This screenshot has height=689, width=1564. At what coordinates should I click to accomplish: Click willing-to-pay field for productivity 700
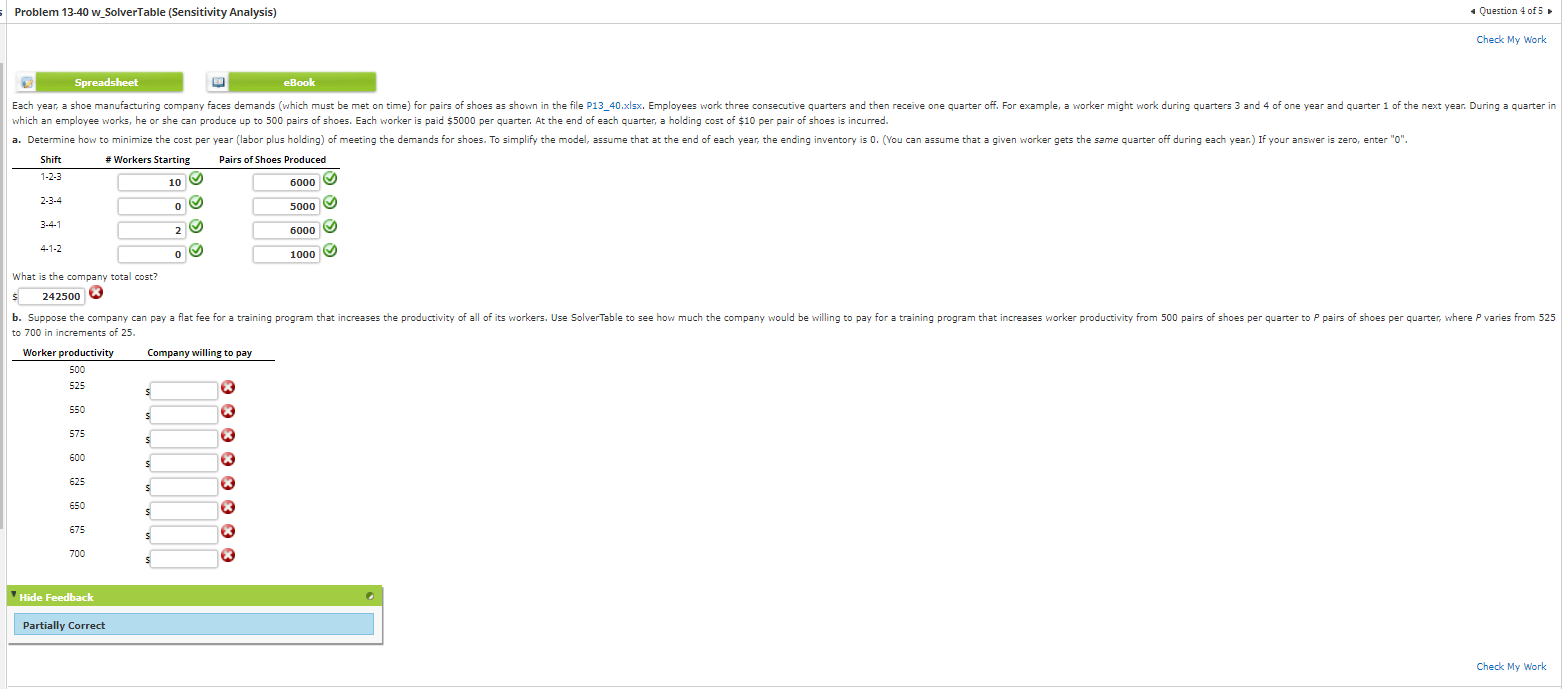click(x=184, y=558)
